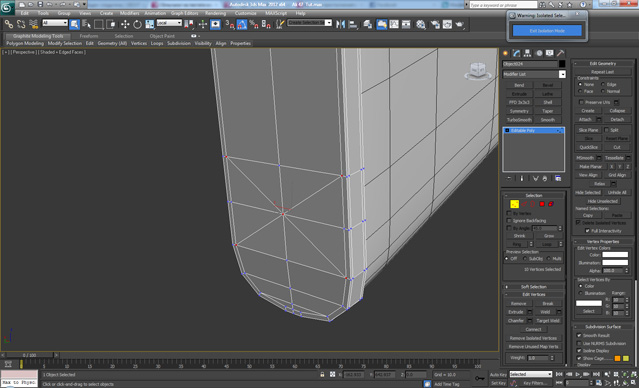Open the Local reference coordinate dropdown
The width and height of the screenshot is (639, 388).
click(169, 23)
